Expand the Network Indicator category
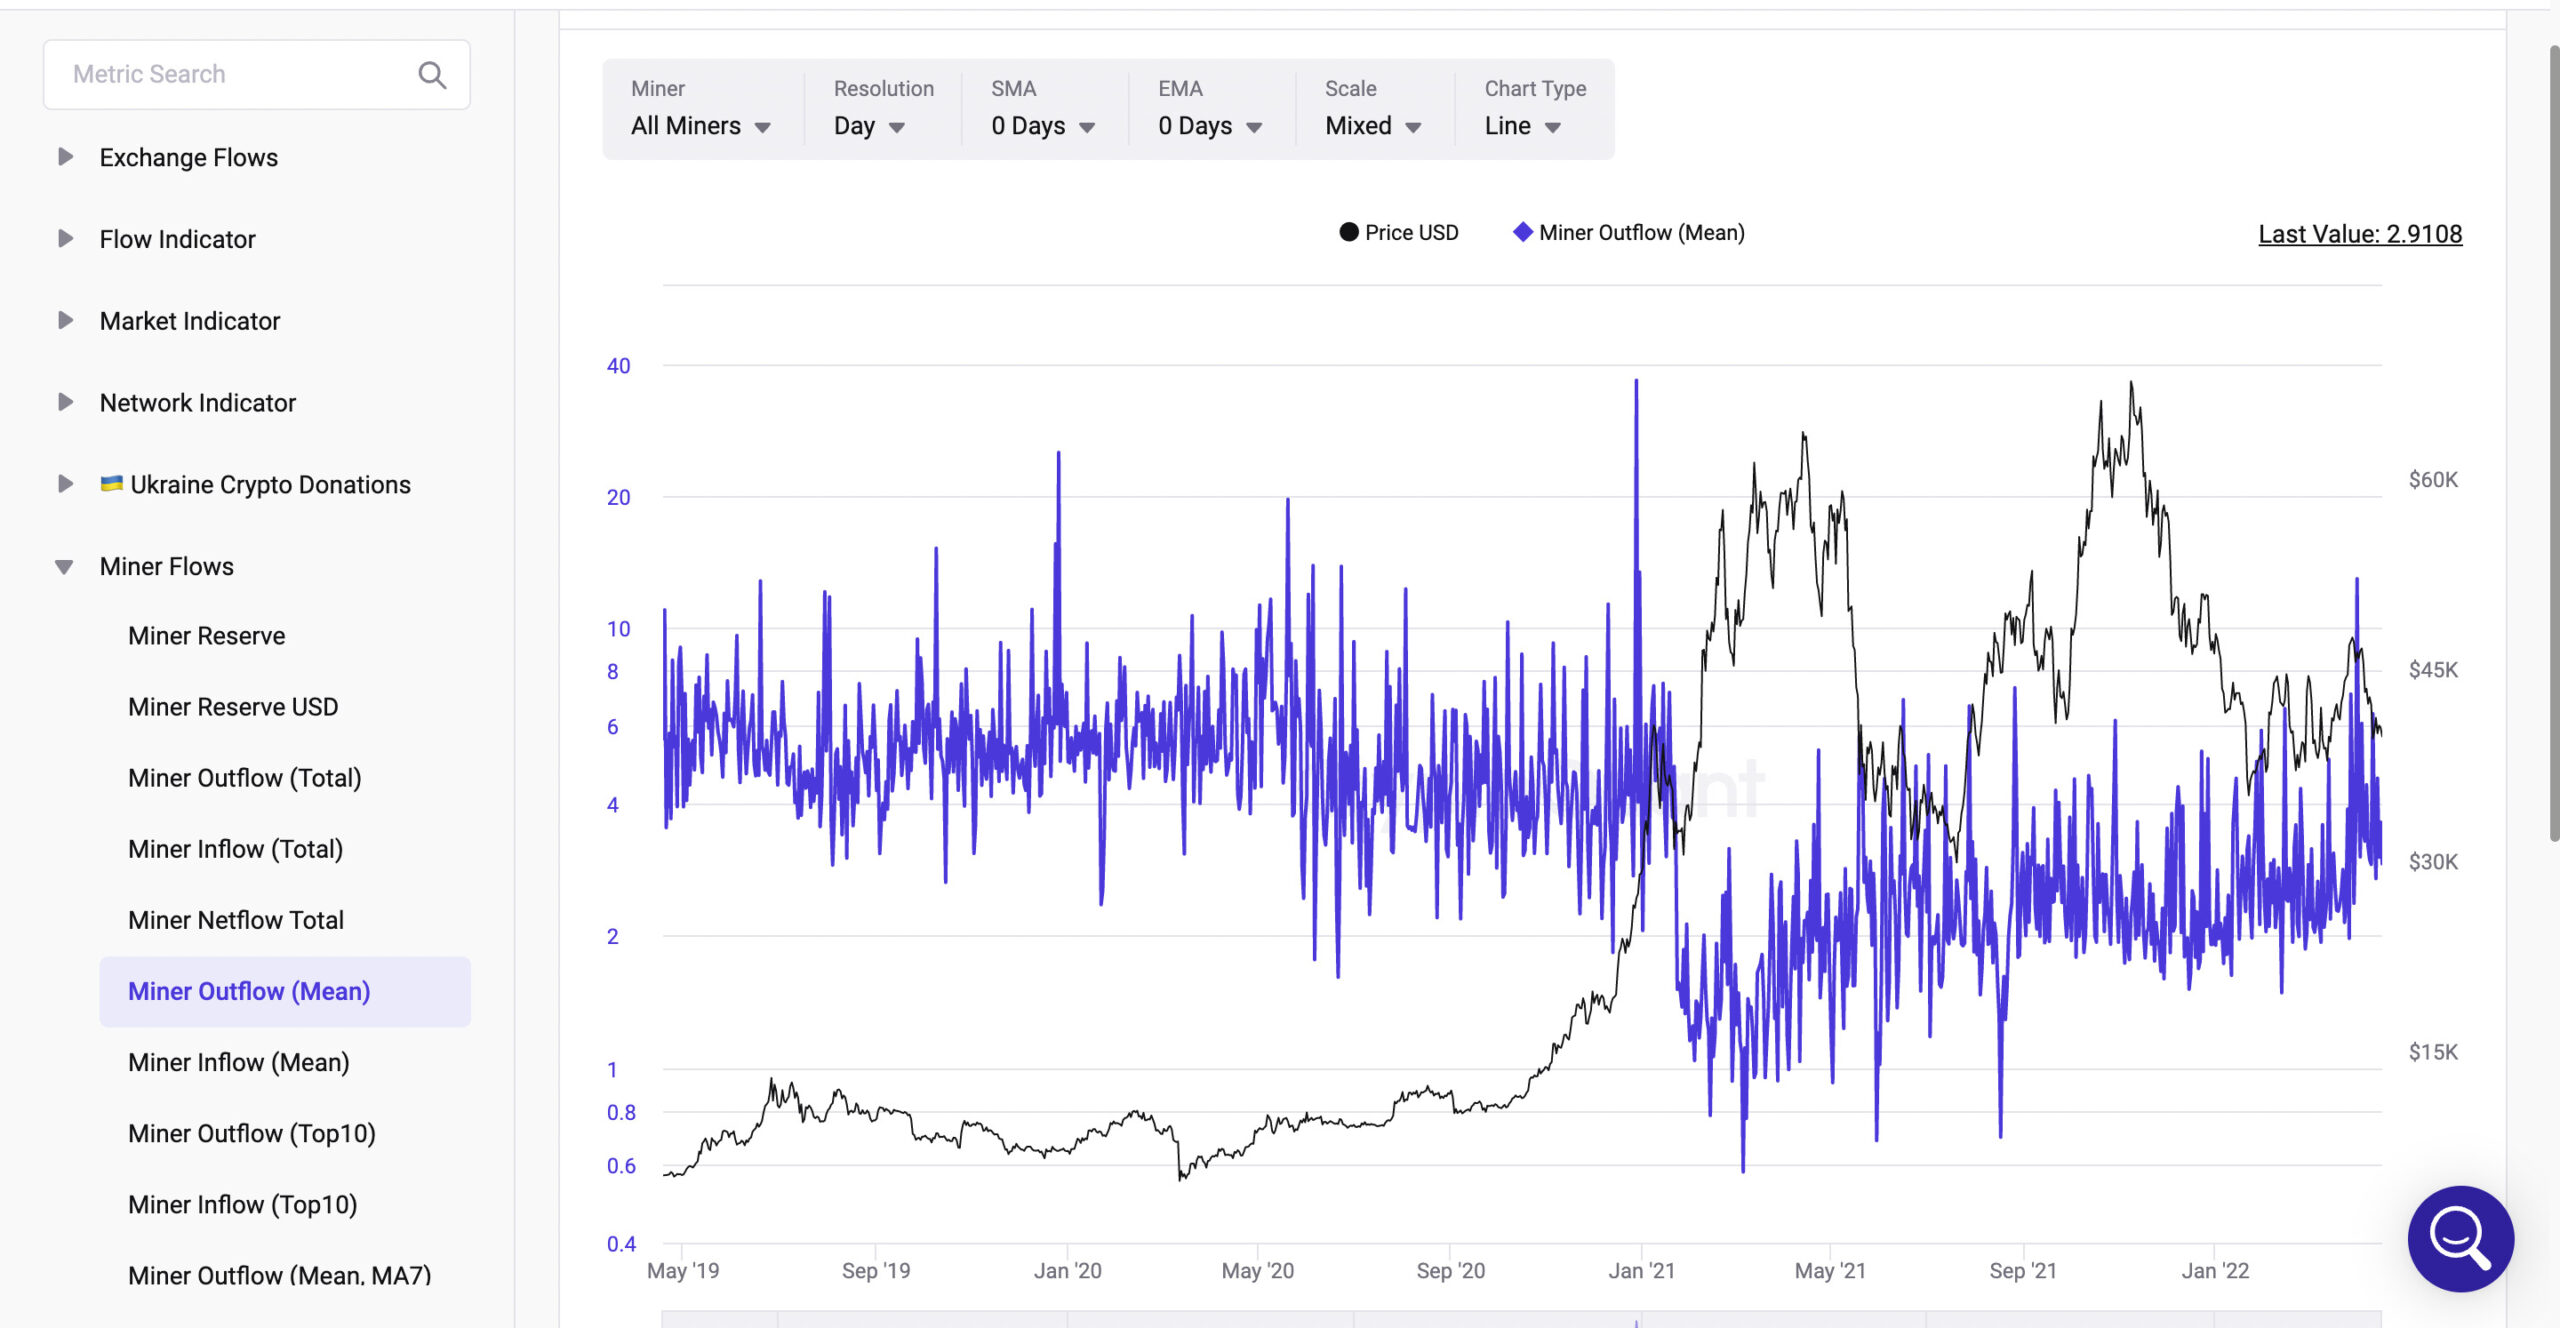Screen dimensions: 2560x1328 pos(65,403)
